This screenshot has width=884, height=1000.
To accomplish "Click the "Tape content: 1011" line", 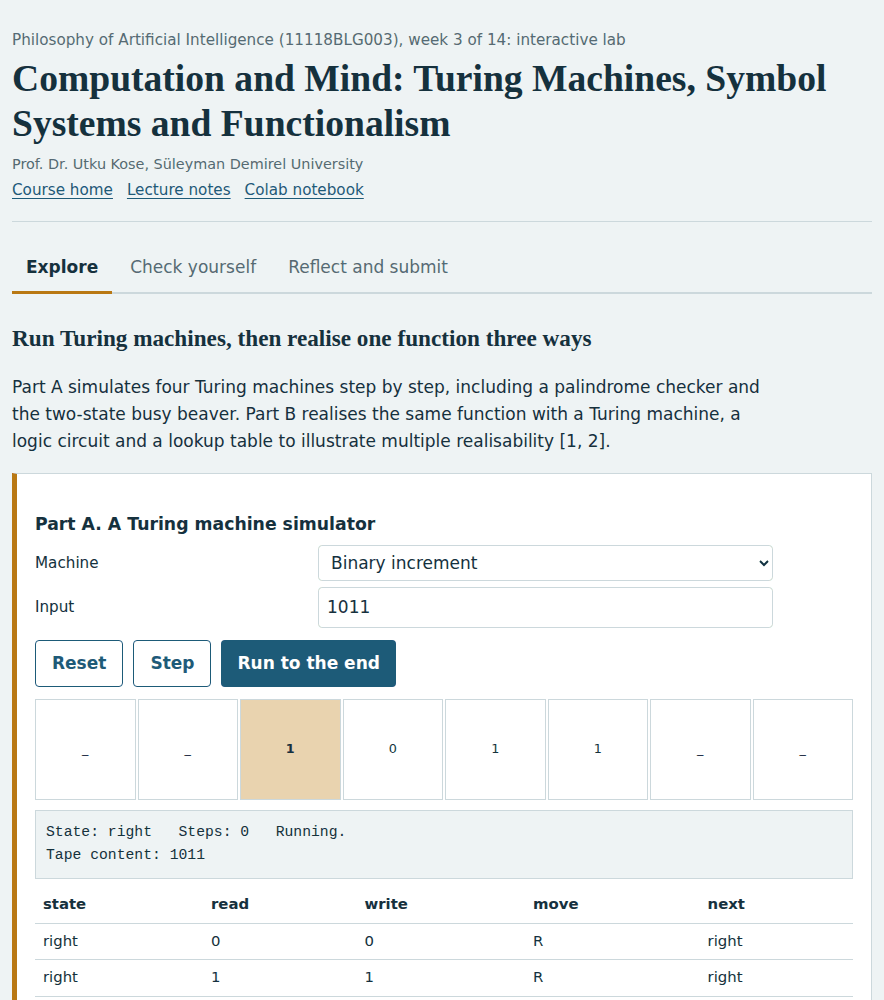I will [x=126, y=855].
